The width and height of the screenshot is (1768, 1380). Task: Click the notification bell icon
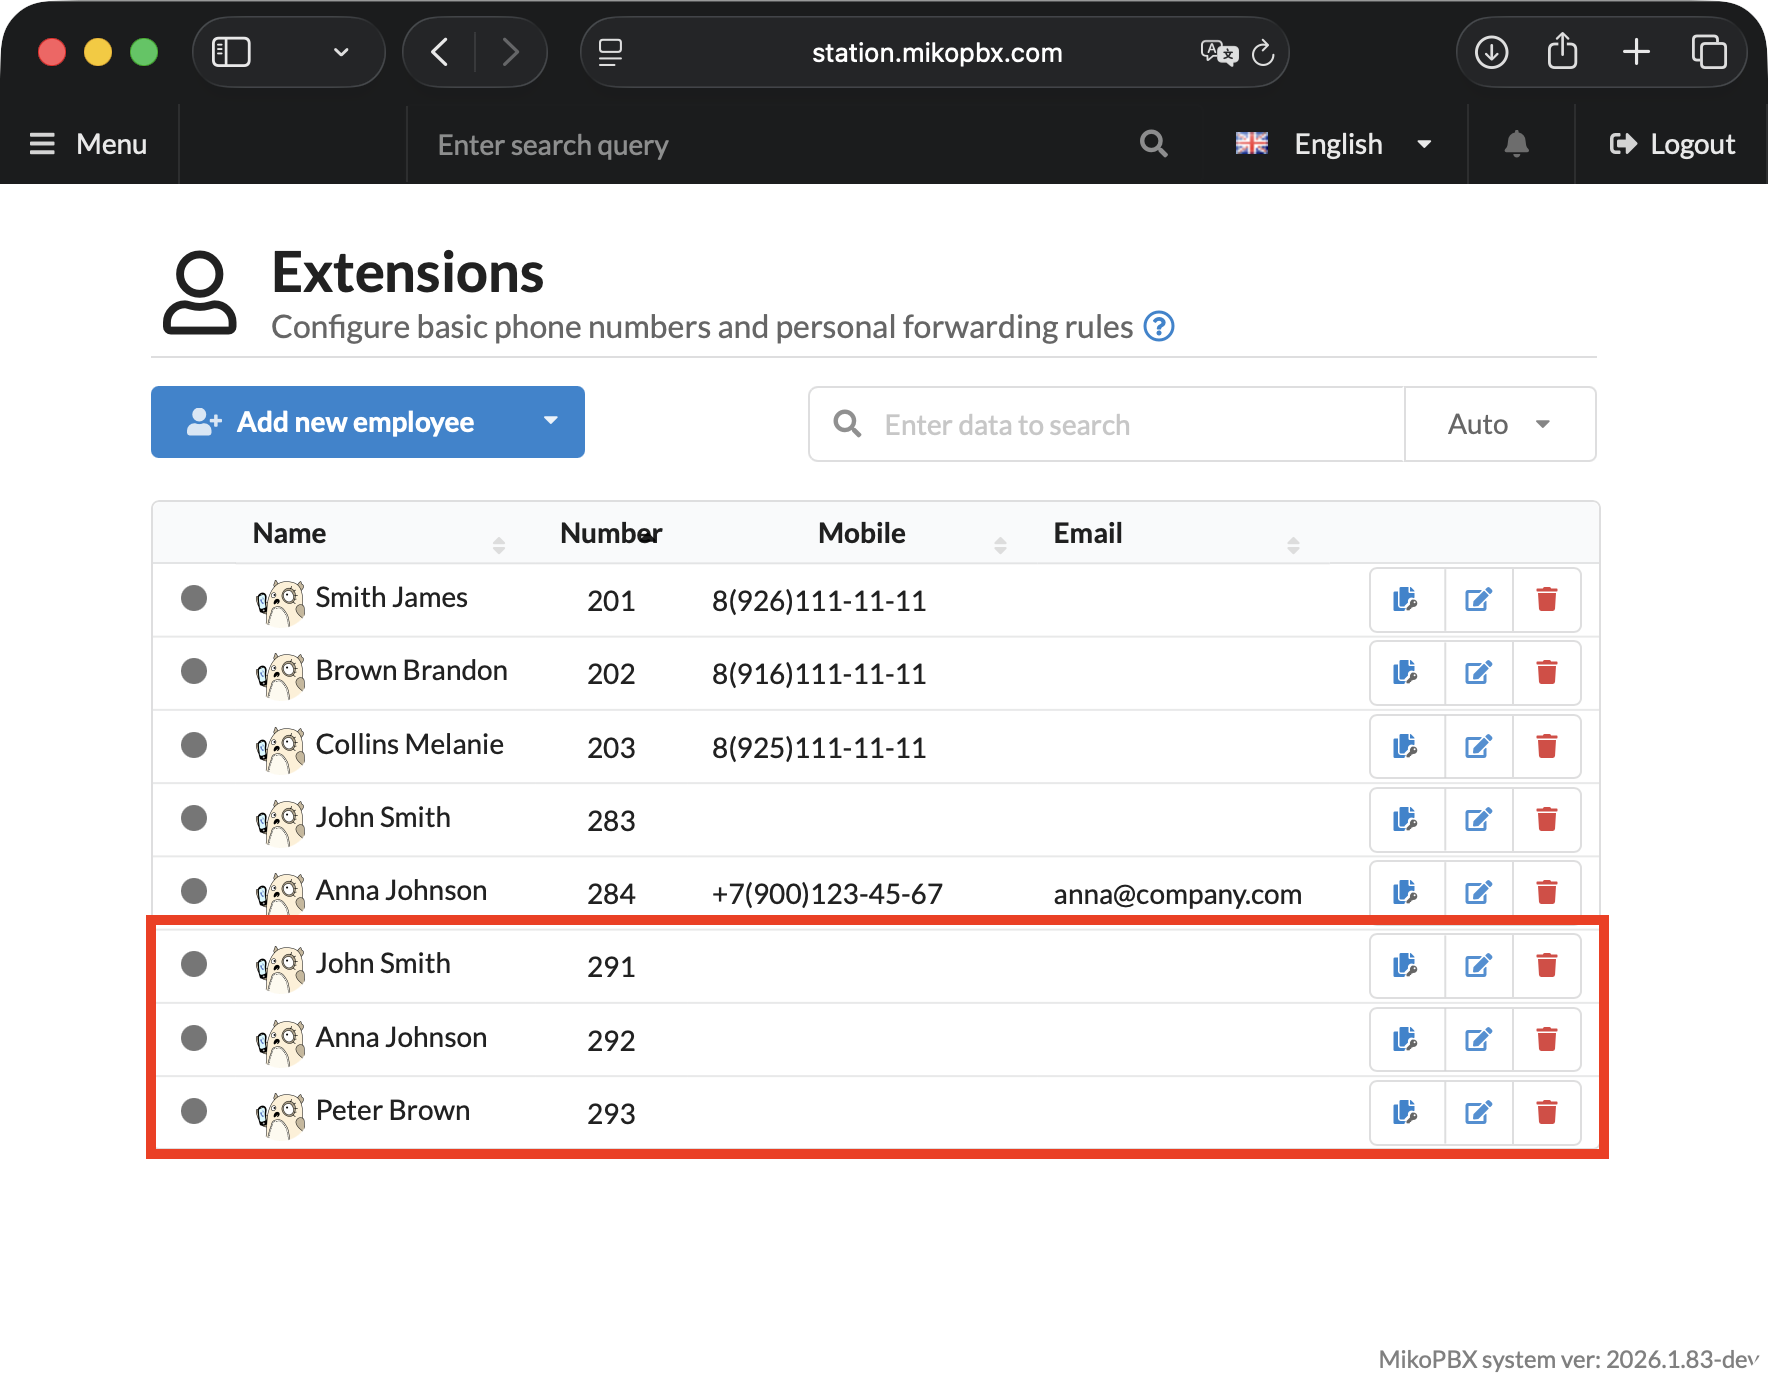1516,144
